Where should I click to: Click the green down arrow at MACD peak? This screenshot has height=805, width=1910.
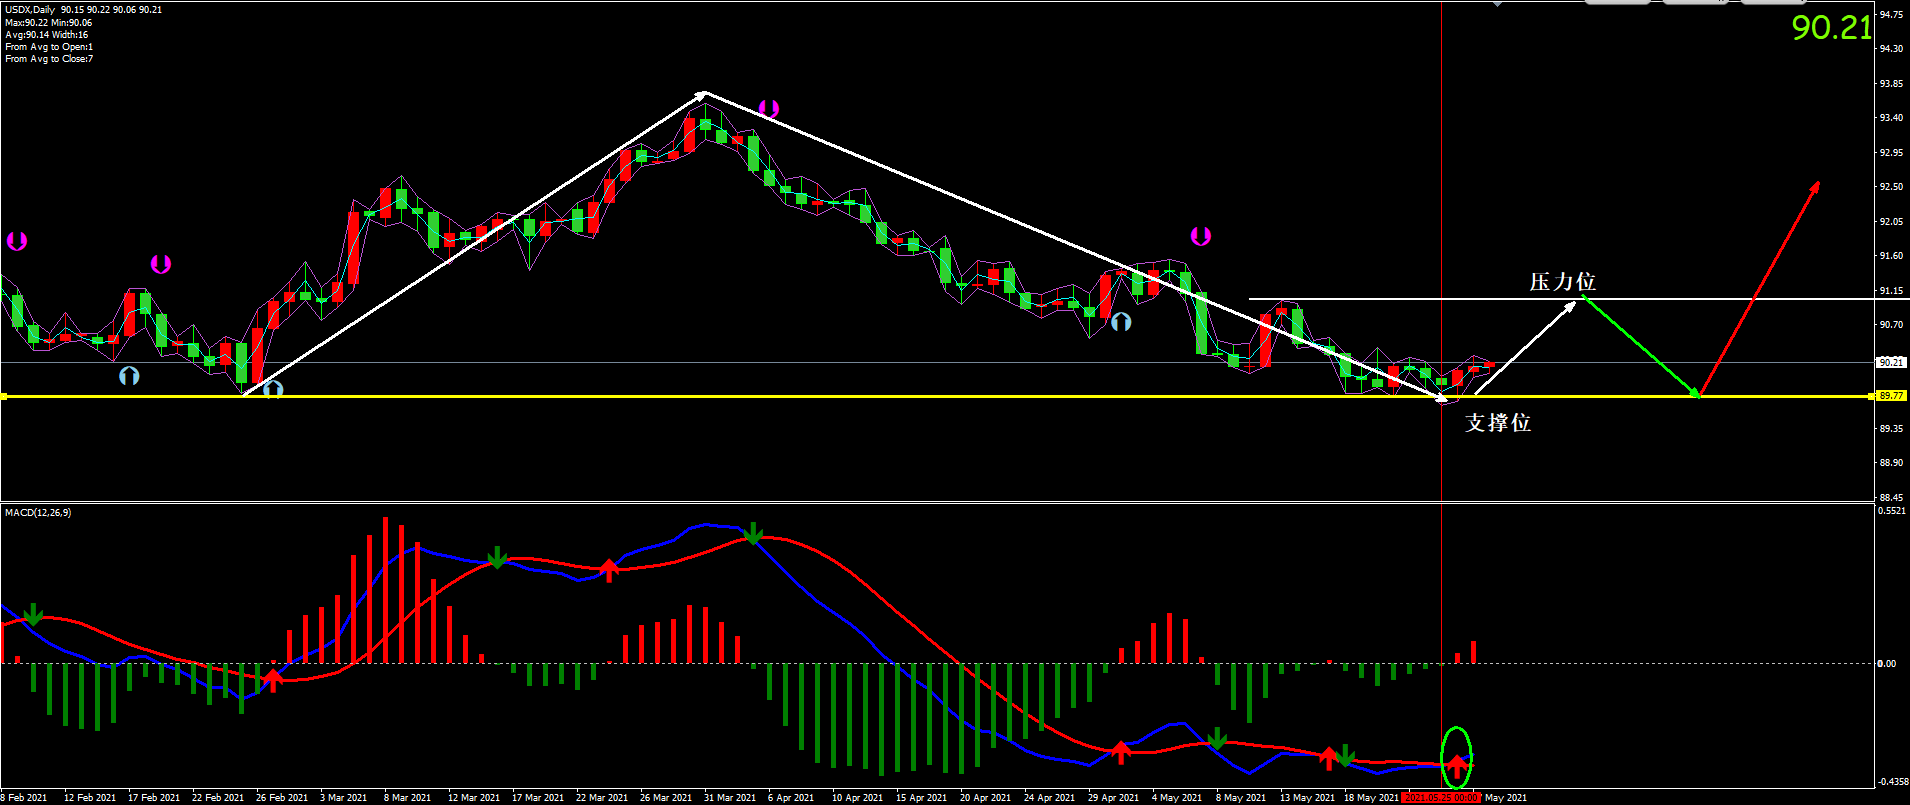pyautogui.click(x=753, y=534)
